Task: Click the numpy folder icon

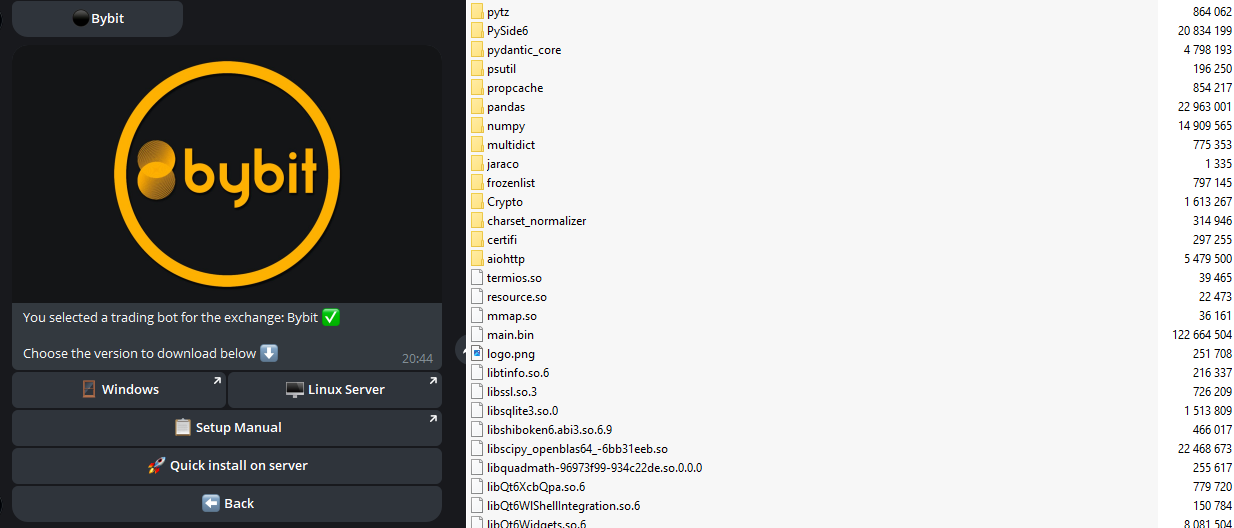Action: 477,126
